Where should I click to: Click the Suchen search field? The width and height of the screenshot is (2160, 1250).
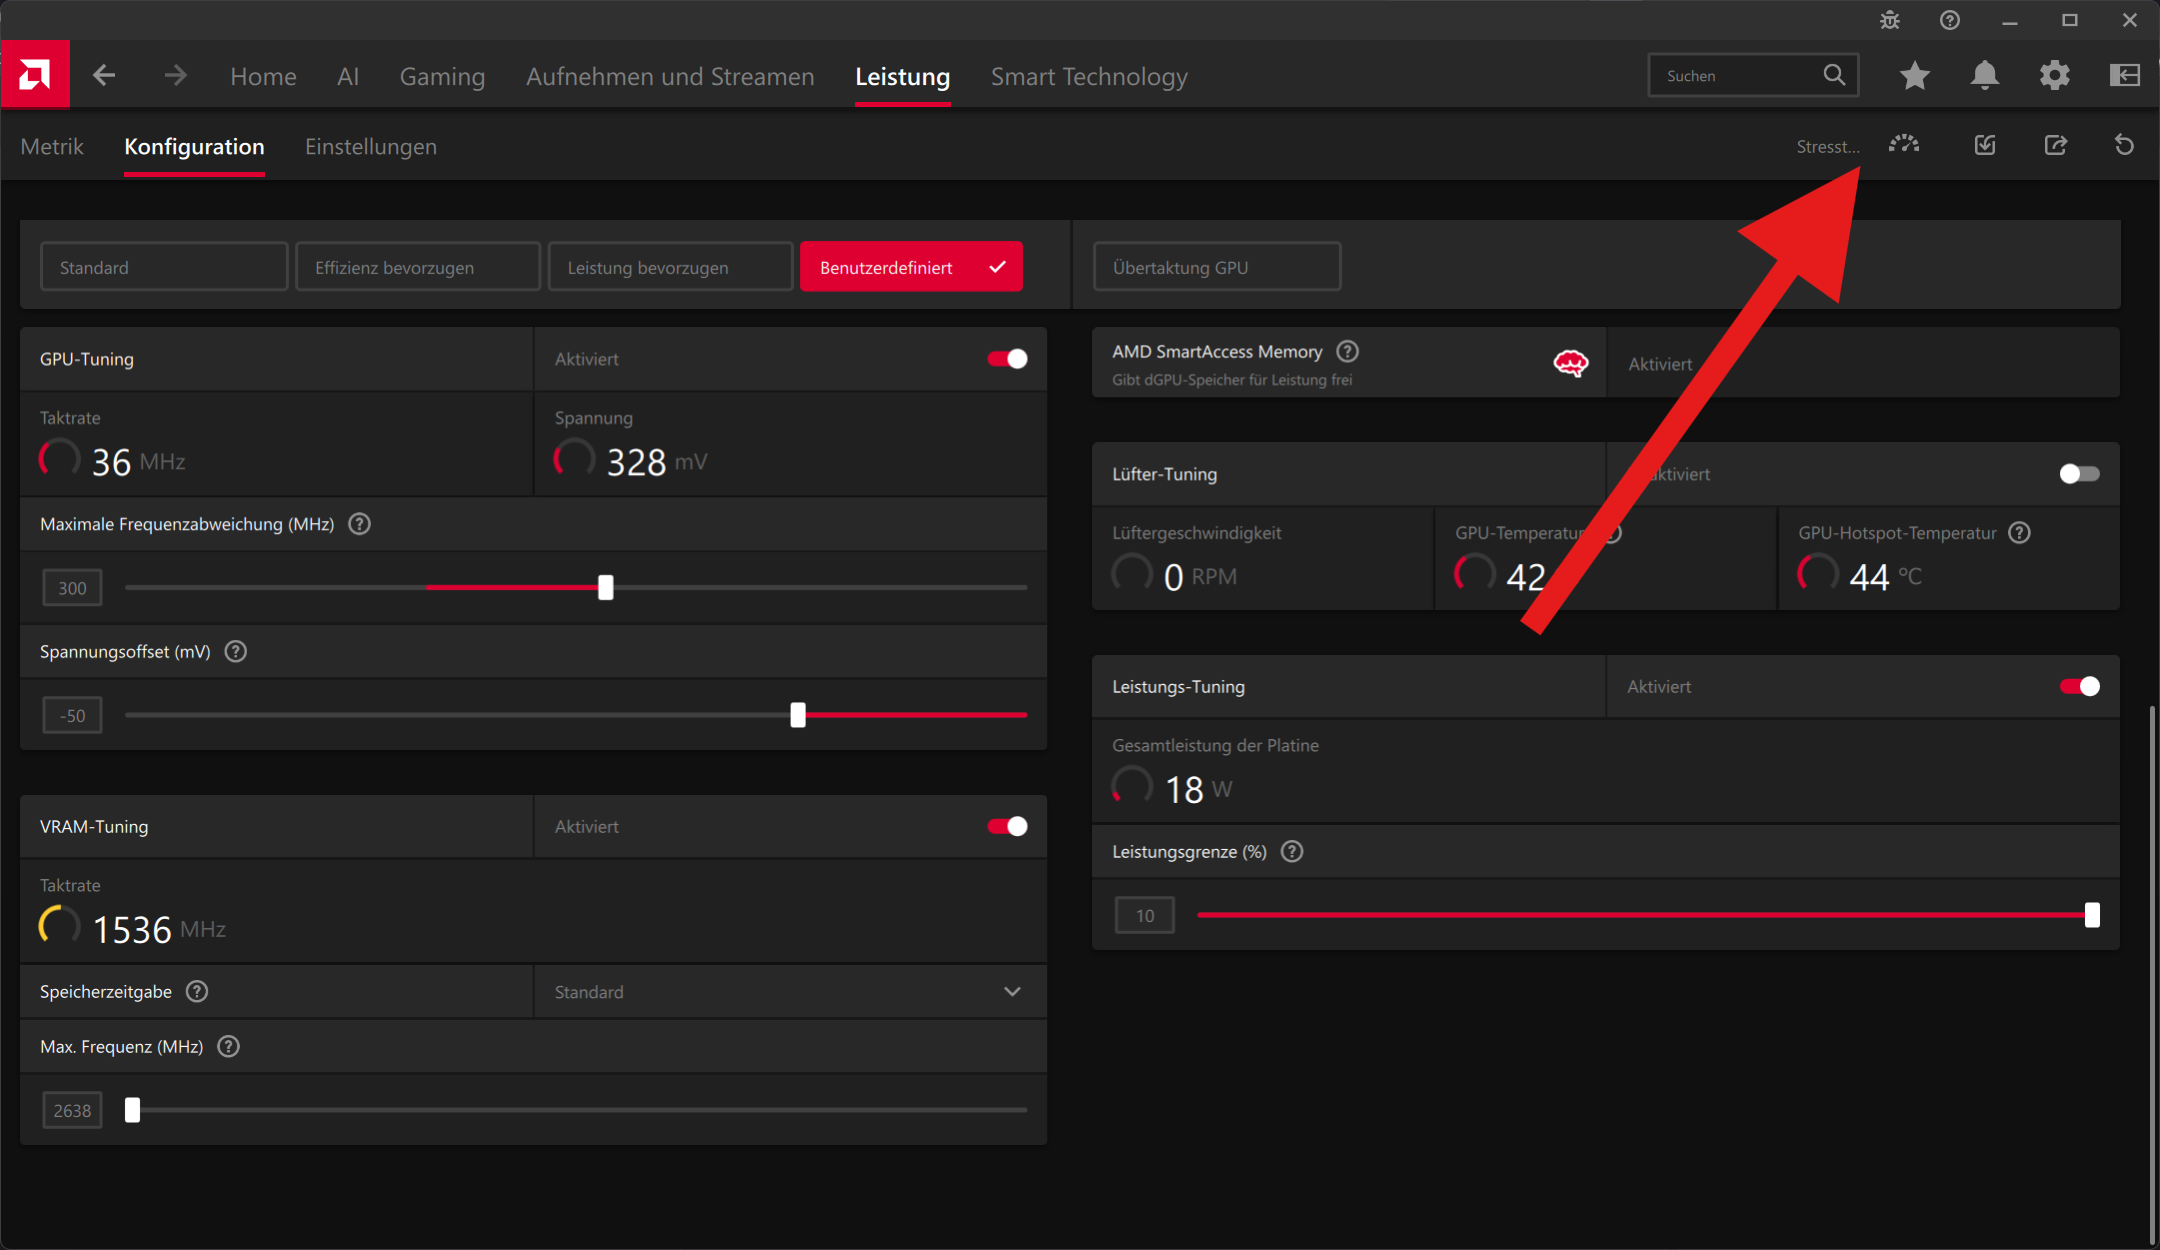click(1753, 75)
